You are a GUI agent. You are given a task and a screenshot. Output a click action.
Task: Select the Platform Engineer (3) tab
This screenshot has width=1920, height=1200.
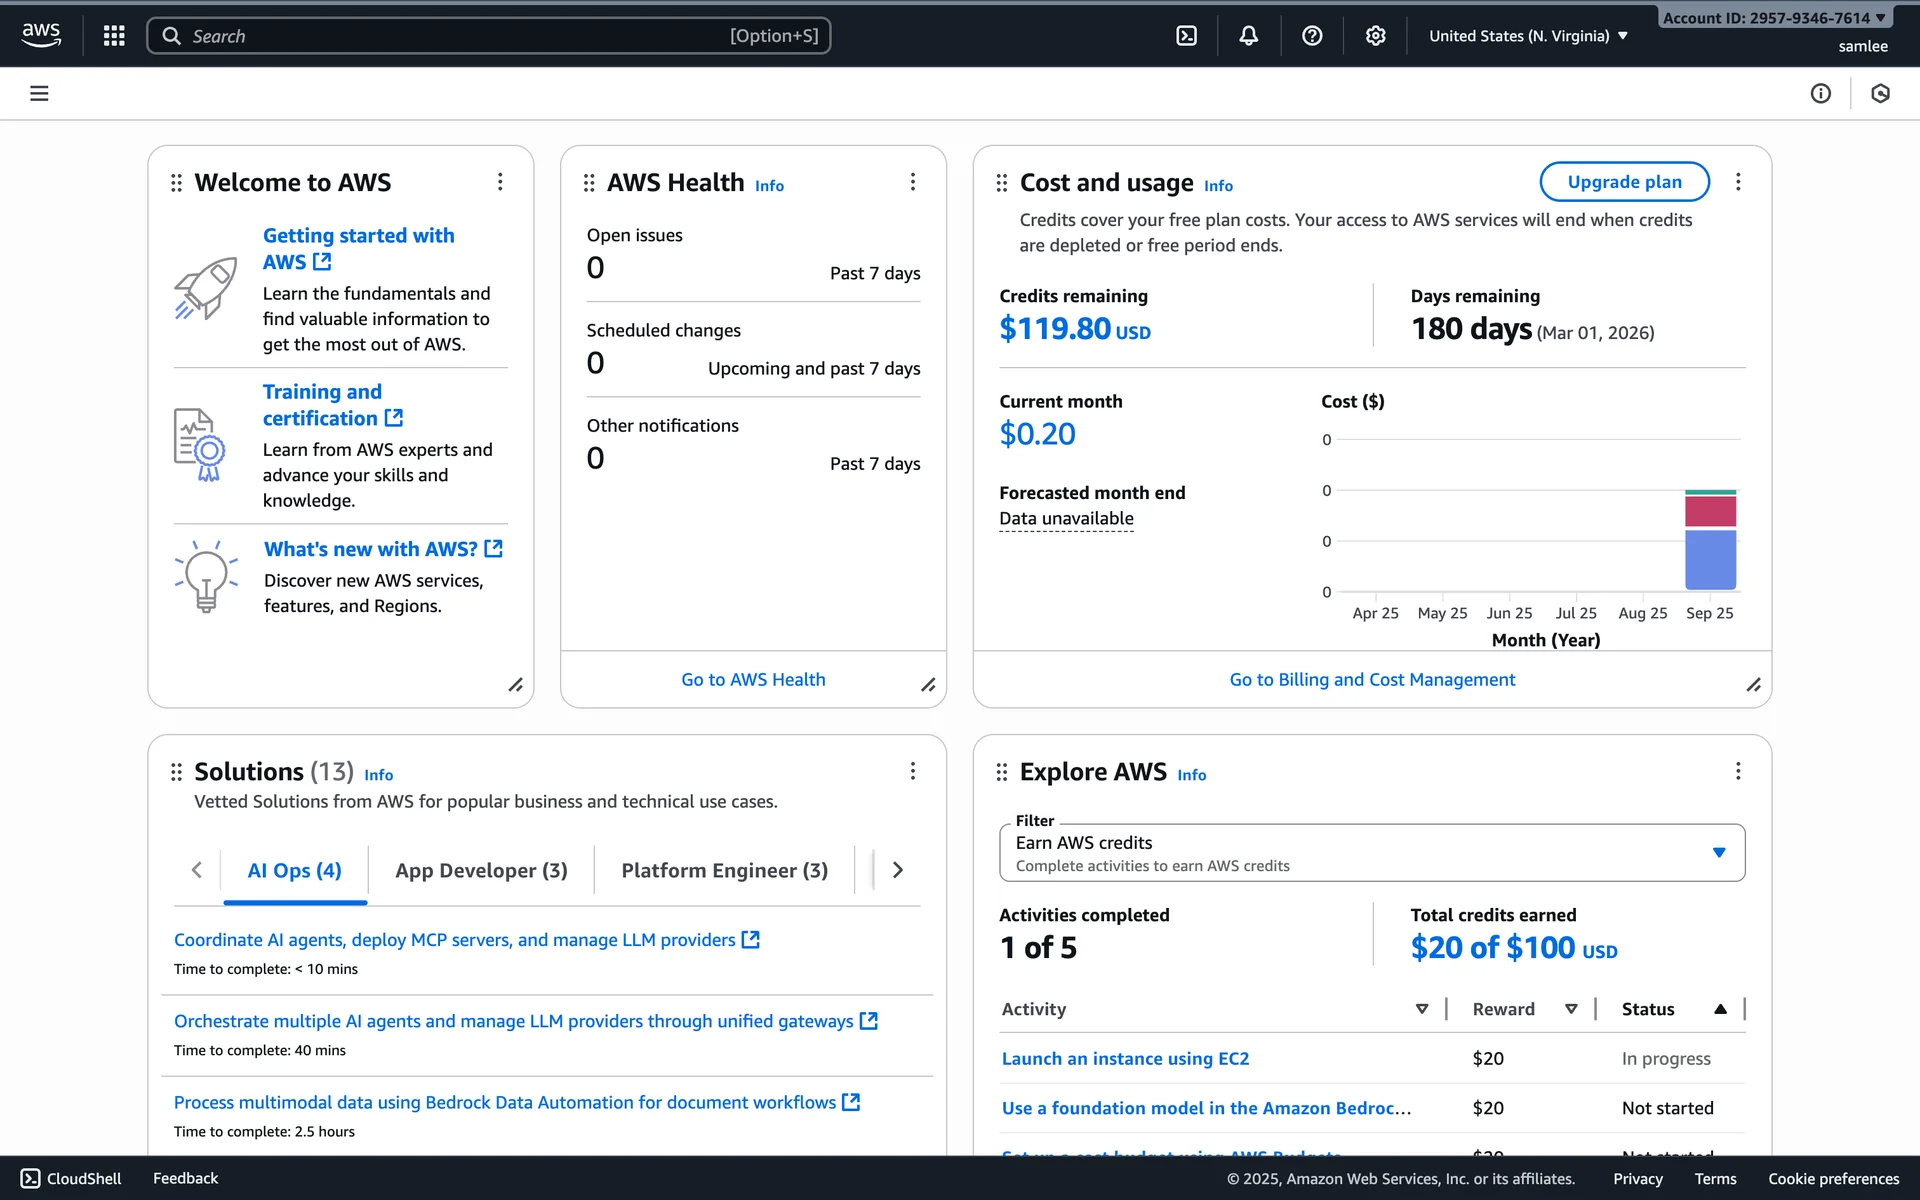(724, 870)
